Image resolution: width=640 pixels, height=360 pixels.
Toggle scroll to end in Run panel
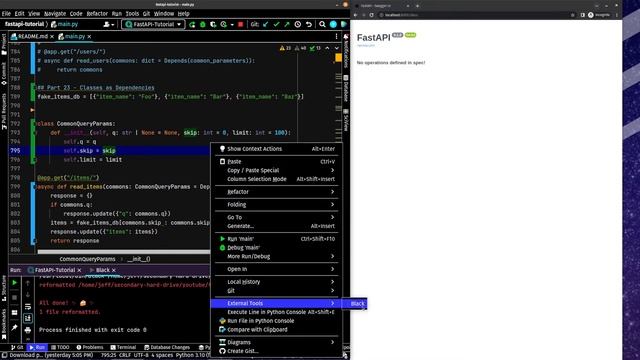tap(28, 318)
